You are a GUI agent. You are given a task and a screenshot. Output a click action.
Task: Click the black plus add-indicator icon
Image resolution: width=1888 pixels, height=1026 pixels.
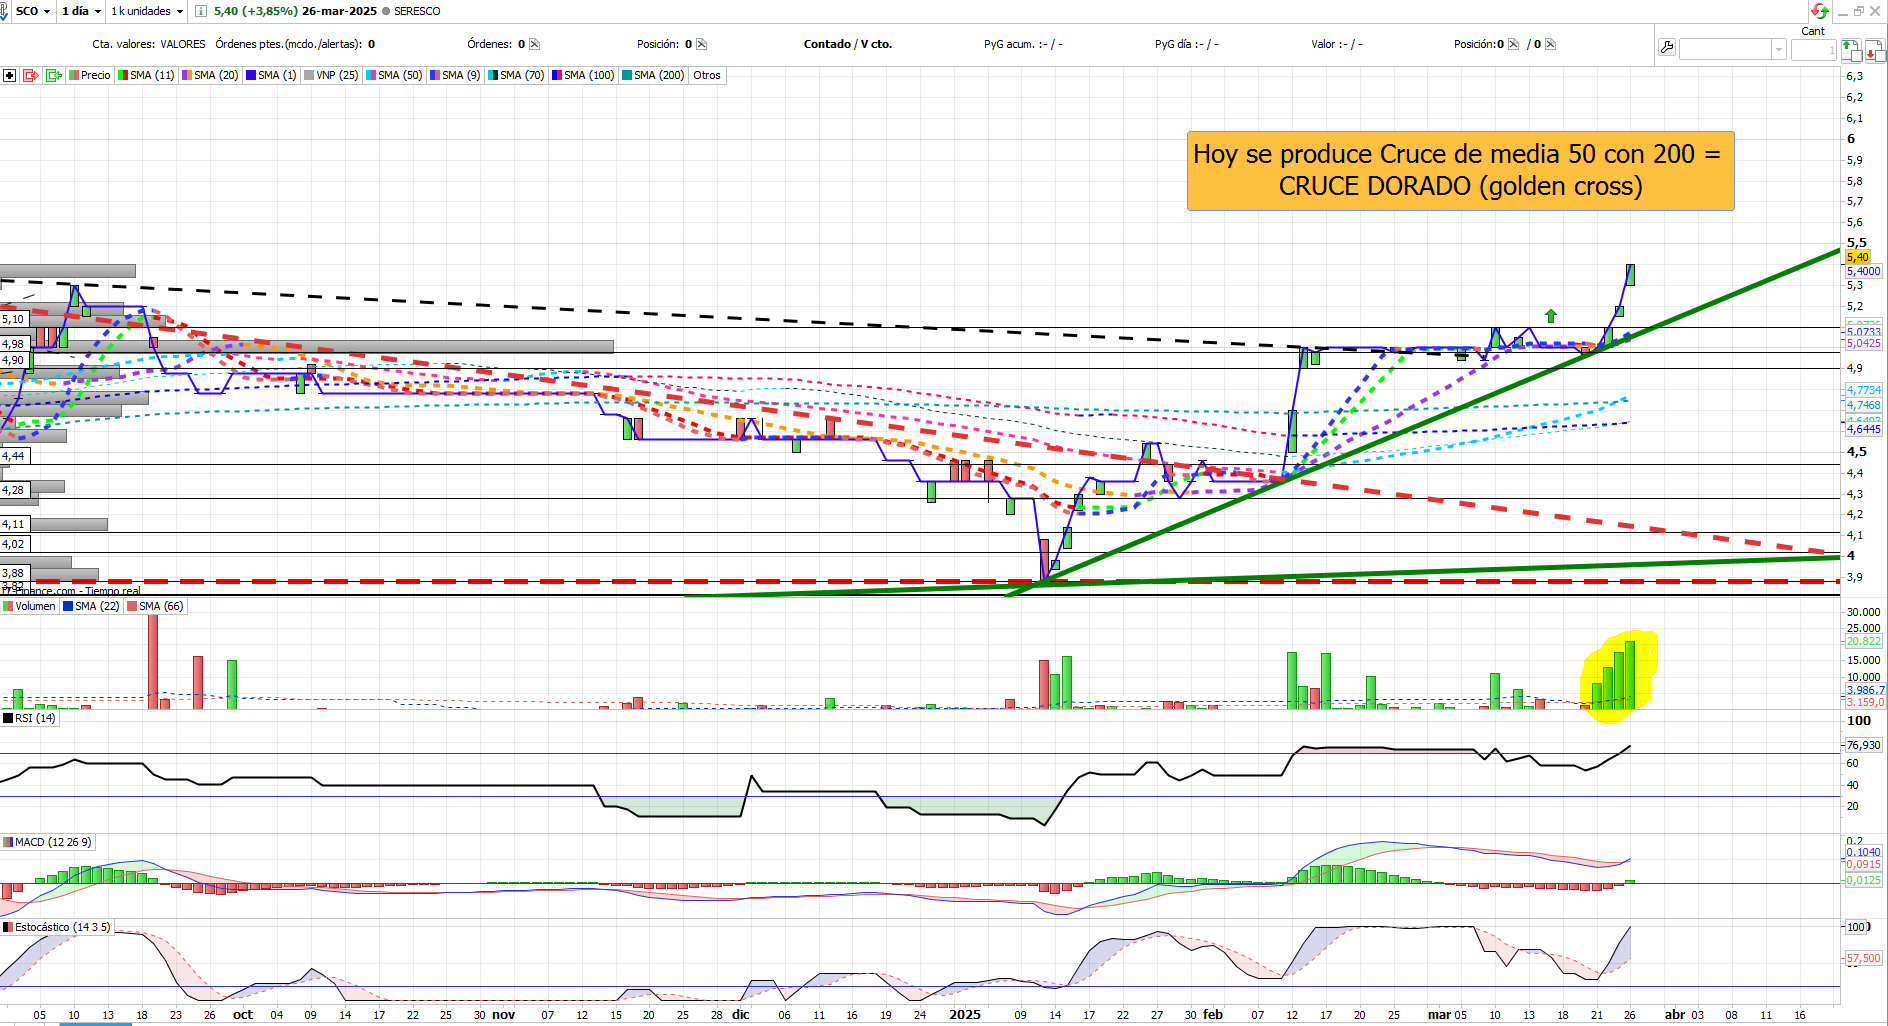(9, 75)
